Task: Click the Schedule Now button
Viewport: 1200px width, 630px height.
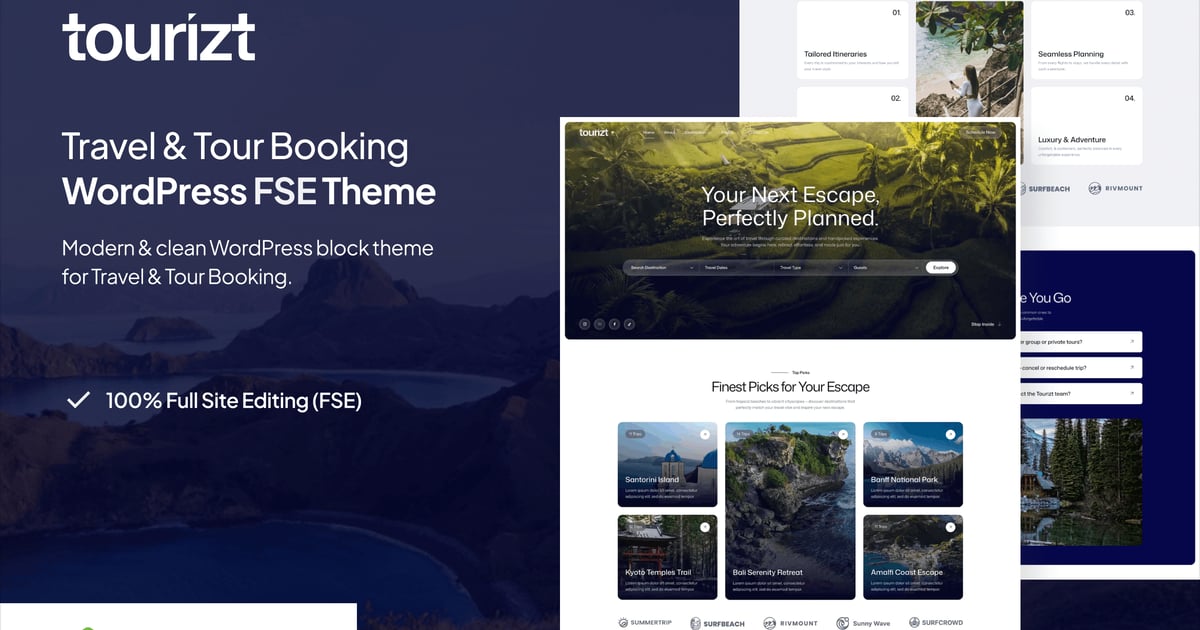Action: click(980, 132)
